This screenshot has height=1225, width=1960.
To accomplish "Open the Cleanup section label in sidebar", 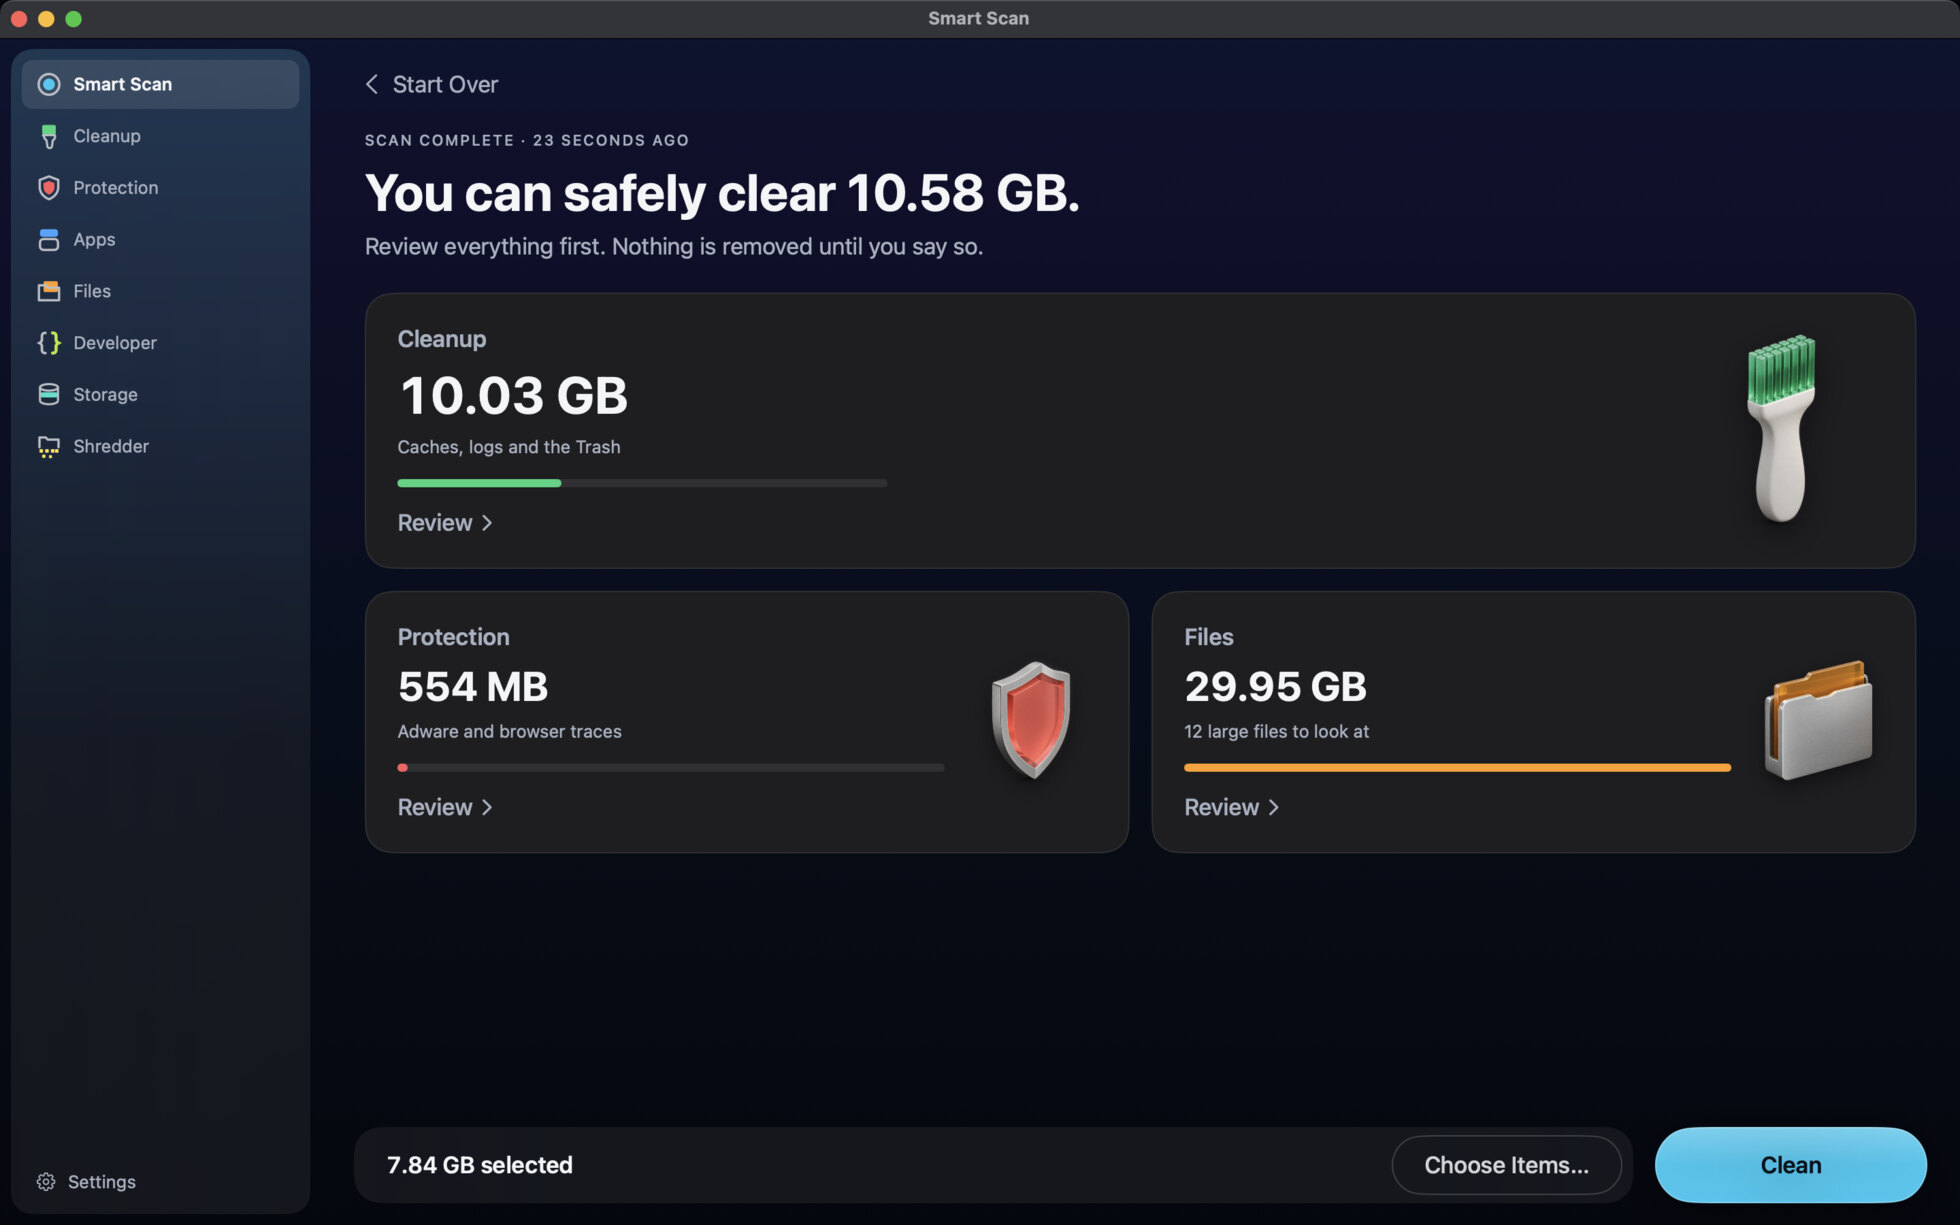I will (x=107, y=136).
